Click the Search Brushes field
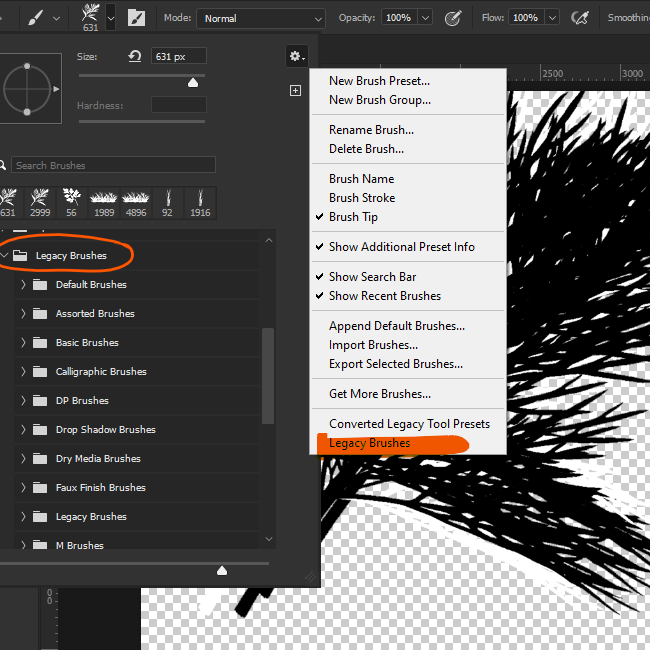 (113, 165)
